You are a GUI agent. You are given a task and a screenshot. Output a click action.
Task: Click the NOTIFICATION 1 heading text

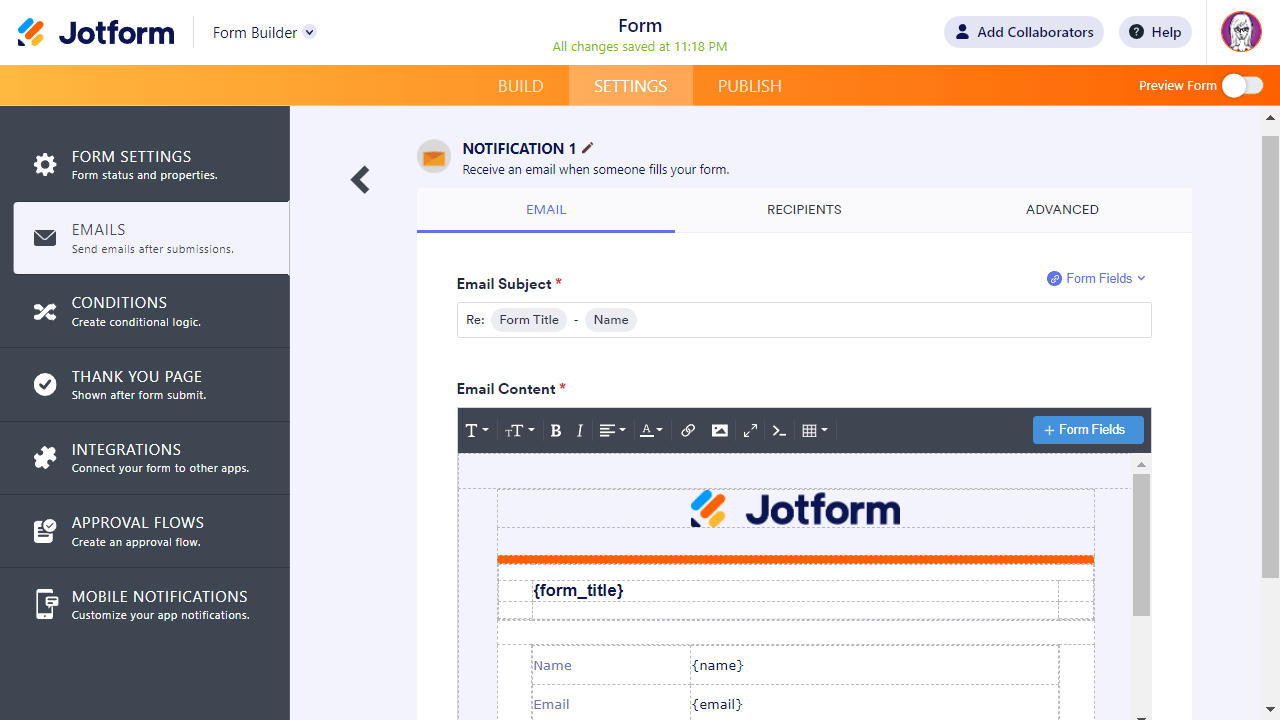[x=519, y=149]
